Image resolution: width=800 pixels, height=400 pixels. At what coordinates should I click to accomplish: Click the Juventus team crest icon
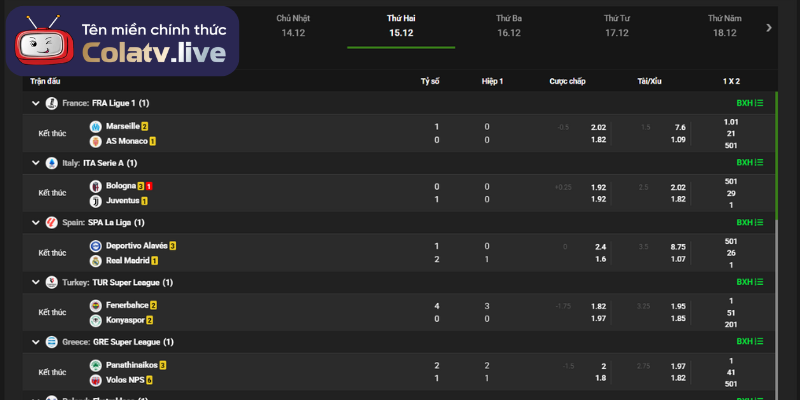[x=96, y=201]
